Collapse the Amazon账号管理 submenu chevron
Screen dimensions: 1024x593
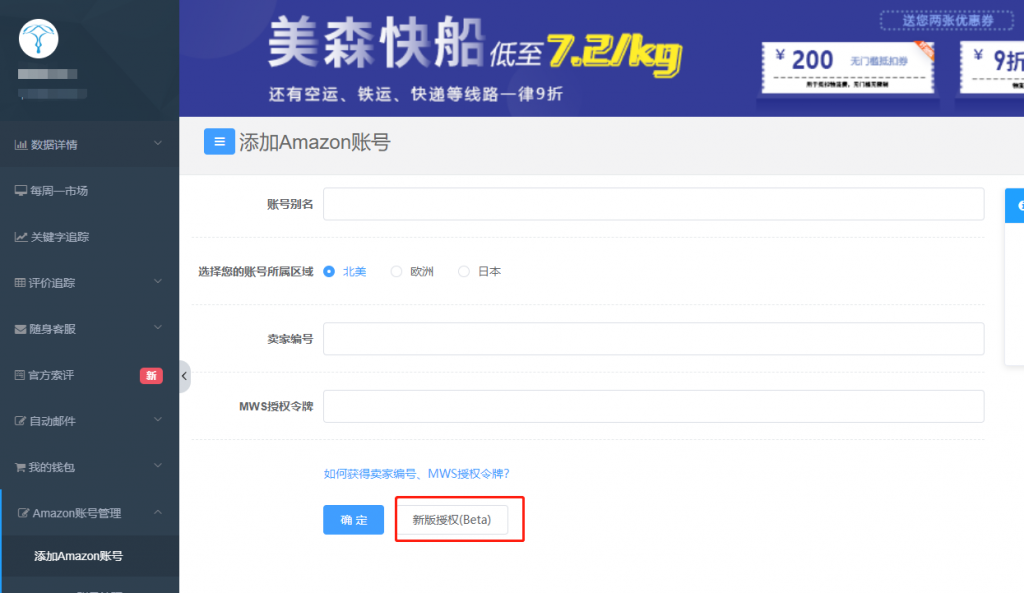point(158,512)
